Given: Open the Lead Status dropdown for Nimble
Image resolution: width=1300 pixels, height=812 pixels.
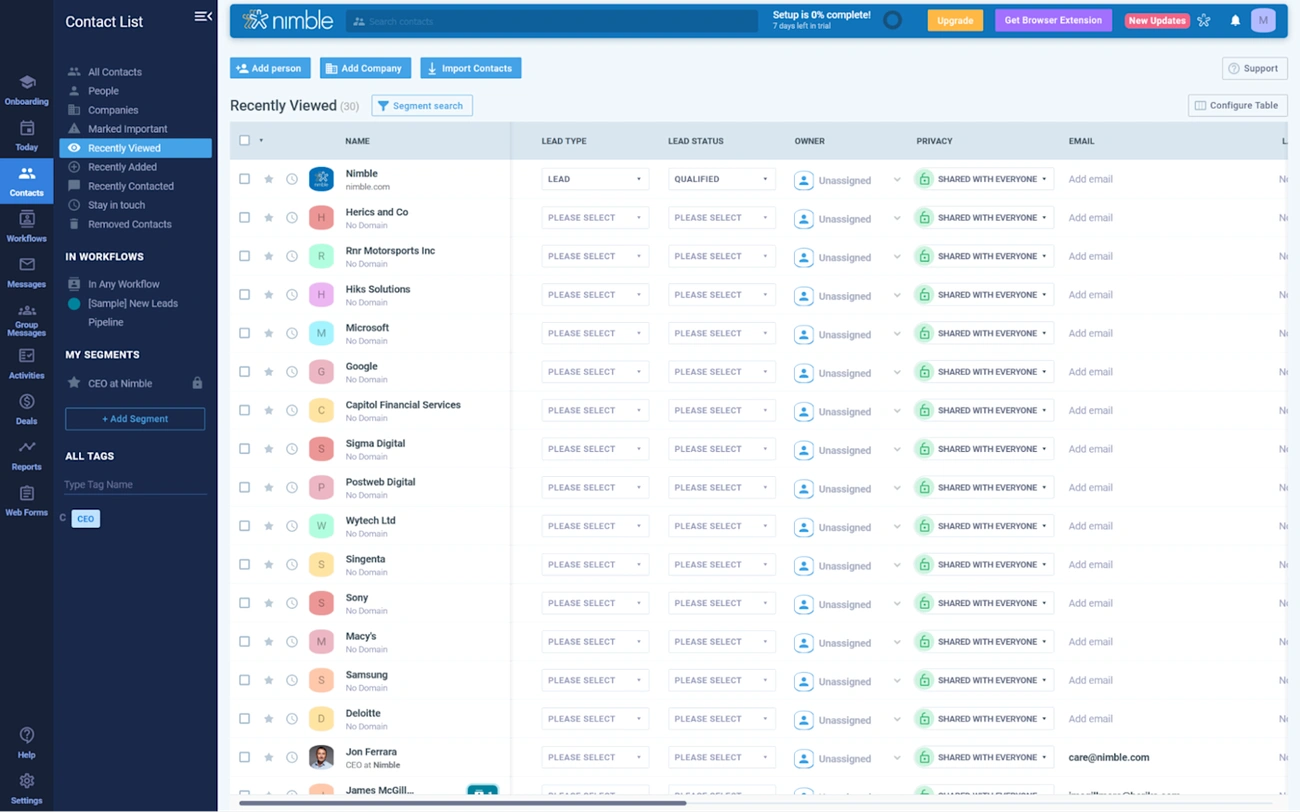Looking at the screenshot, I should [x=721, y=178].
